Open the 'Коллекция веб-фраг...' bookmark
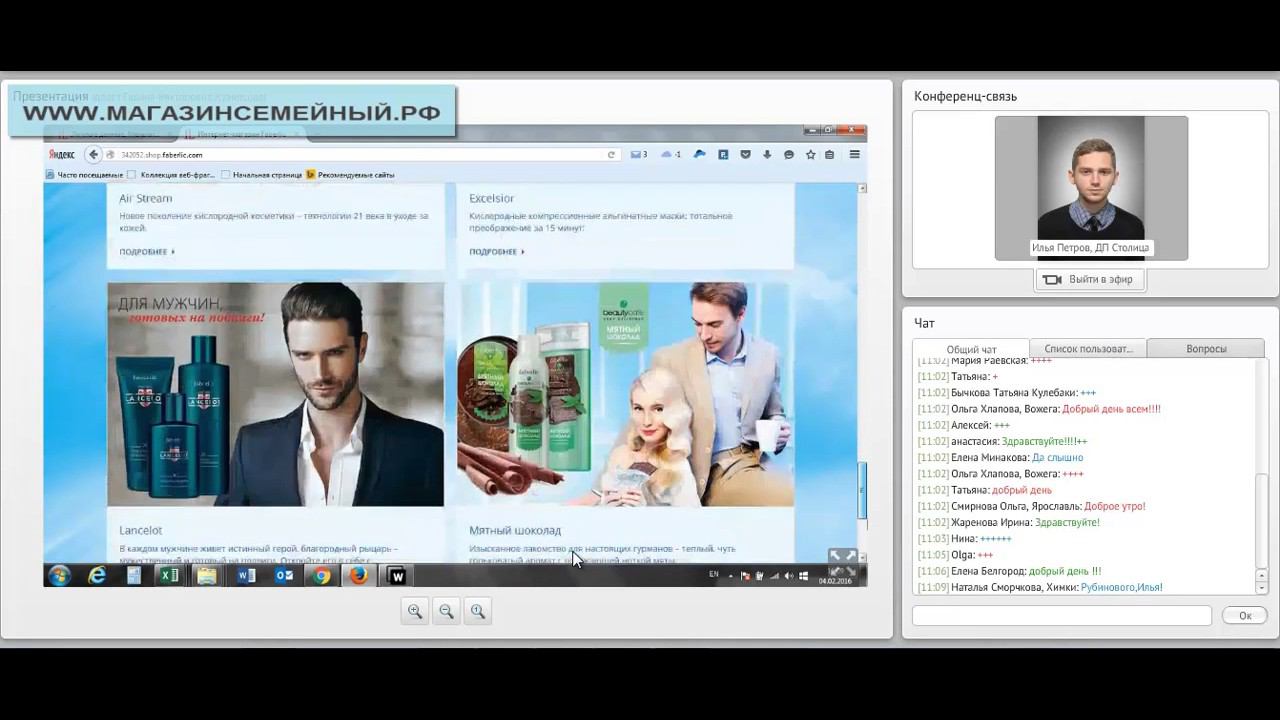The image size is (1280, 720). [170, 175]
